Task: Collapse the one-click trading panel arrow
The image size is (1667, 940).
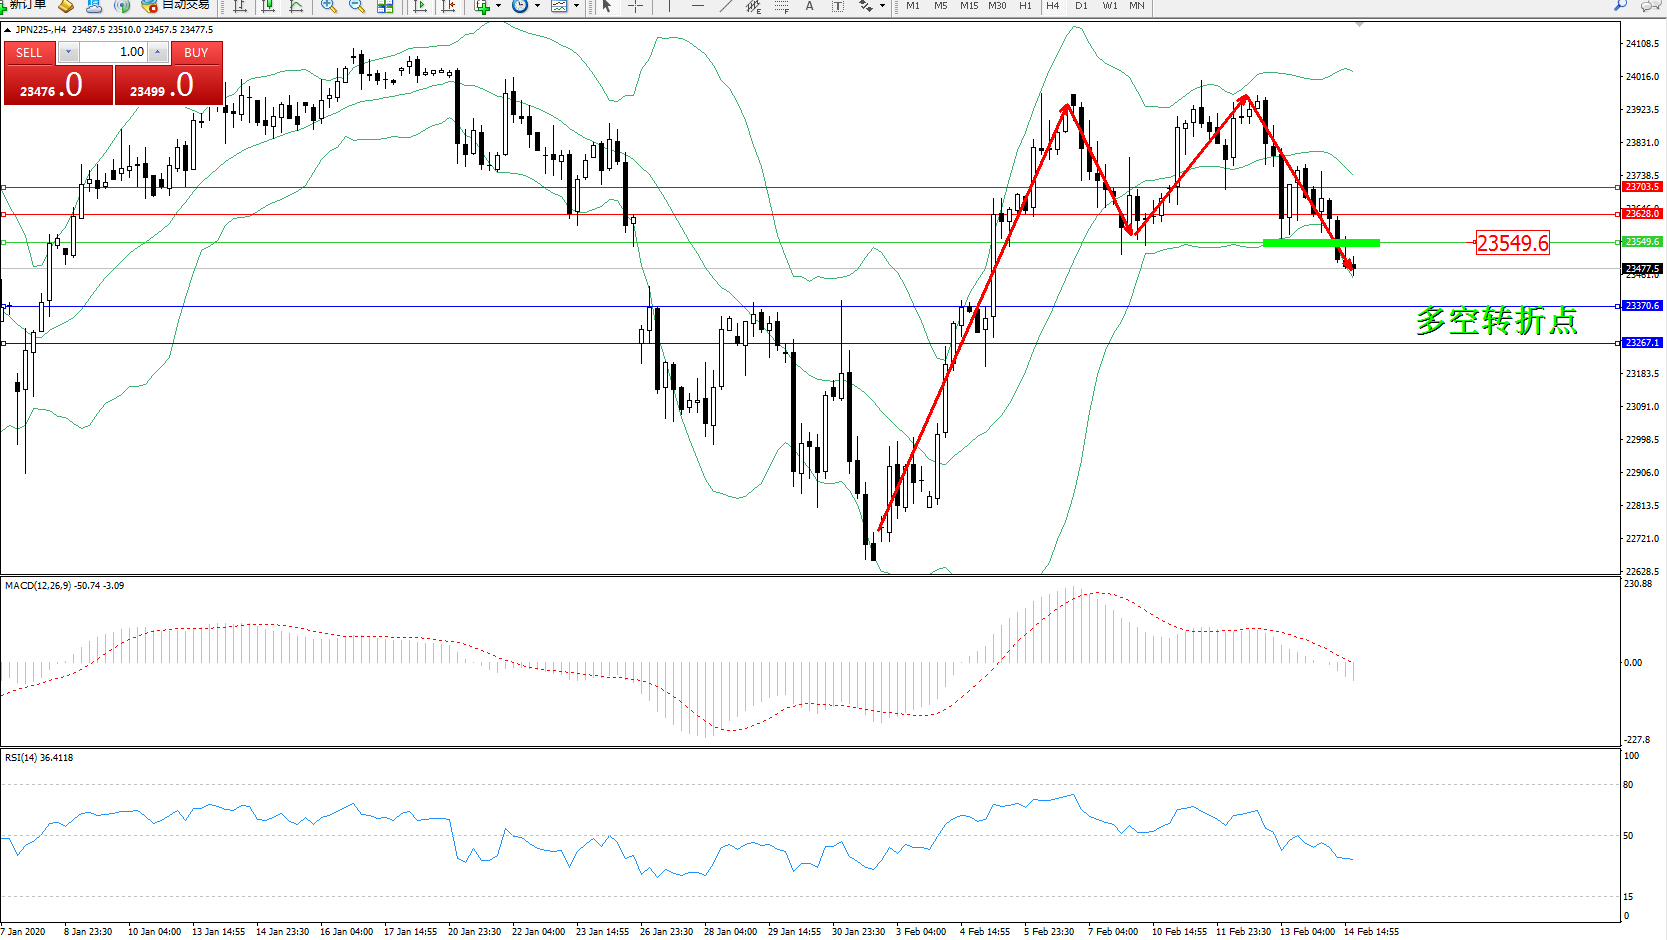Action: pos(8,30)
